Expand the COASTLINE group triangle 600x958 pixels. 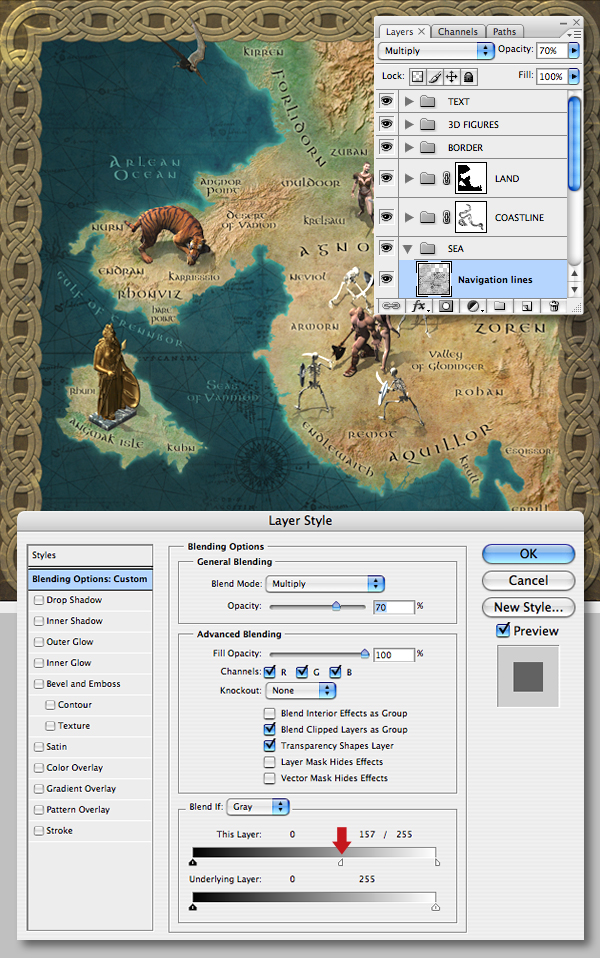click(x=409, y=218)
